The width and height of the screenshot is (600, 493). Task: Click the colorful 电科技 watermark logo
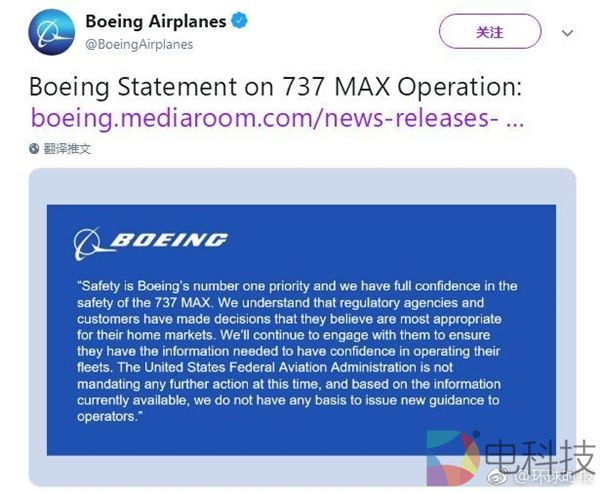[453, 458]
